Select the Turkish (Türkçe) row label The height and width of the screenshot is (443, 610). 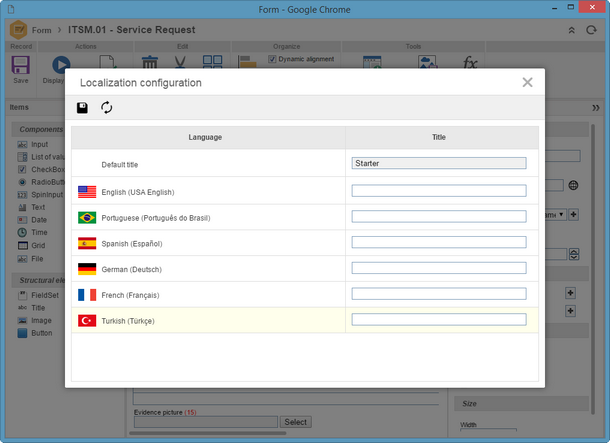[128, 321]
